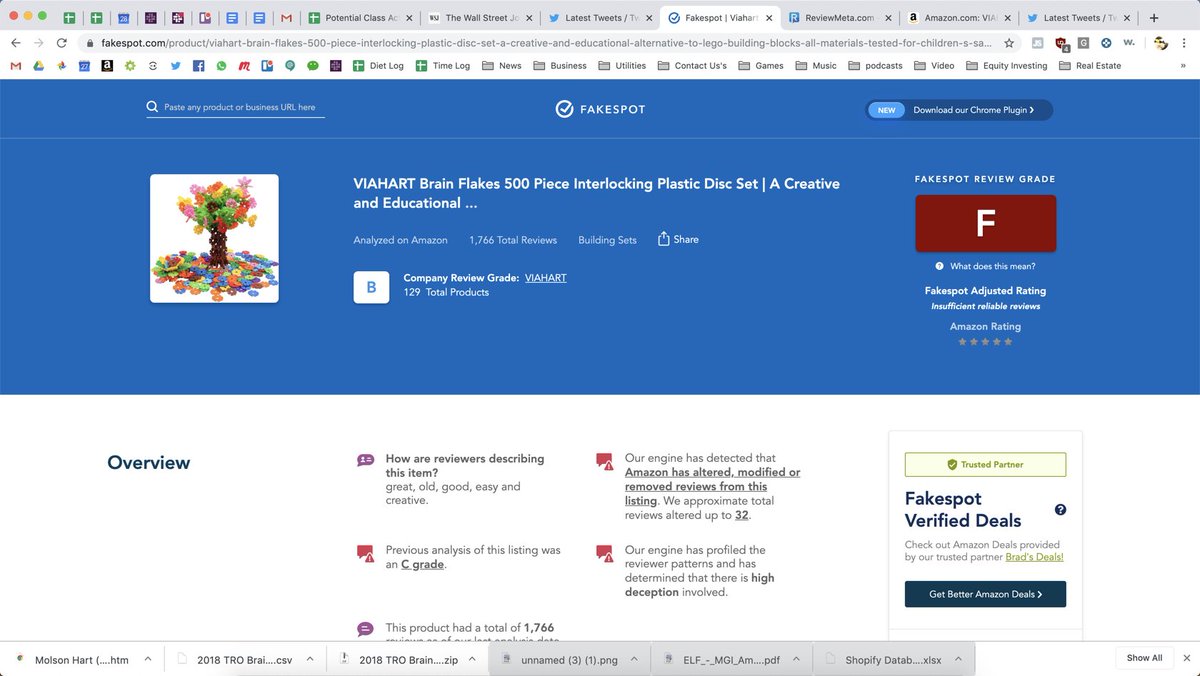Reload the Fakespot page
Screen dimensions: 1200x676
point(62,43)
